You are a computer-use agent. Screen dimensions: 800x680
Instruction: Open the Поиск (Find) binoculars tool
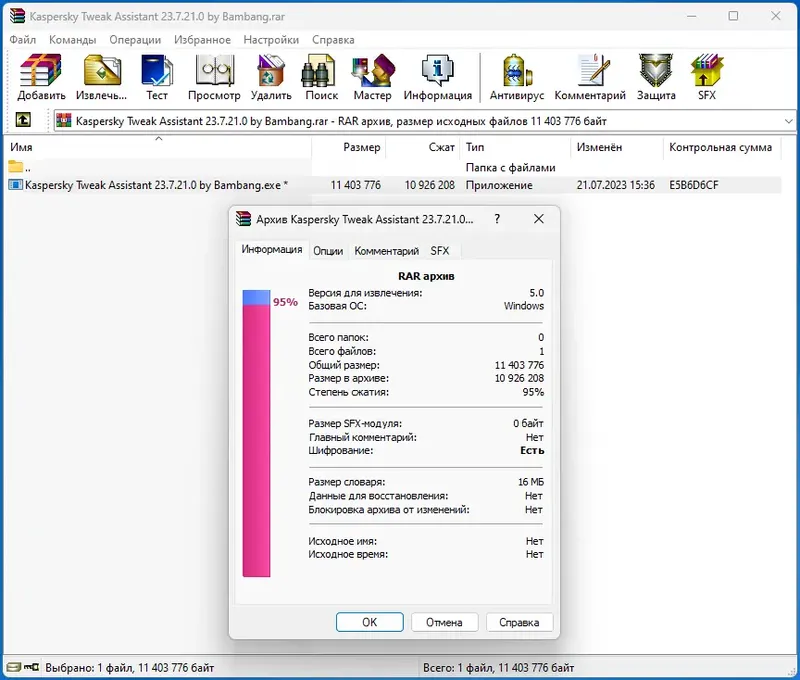tap(321, 77)
